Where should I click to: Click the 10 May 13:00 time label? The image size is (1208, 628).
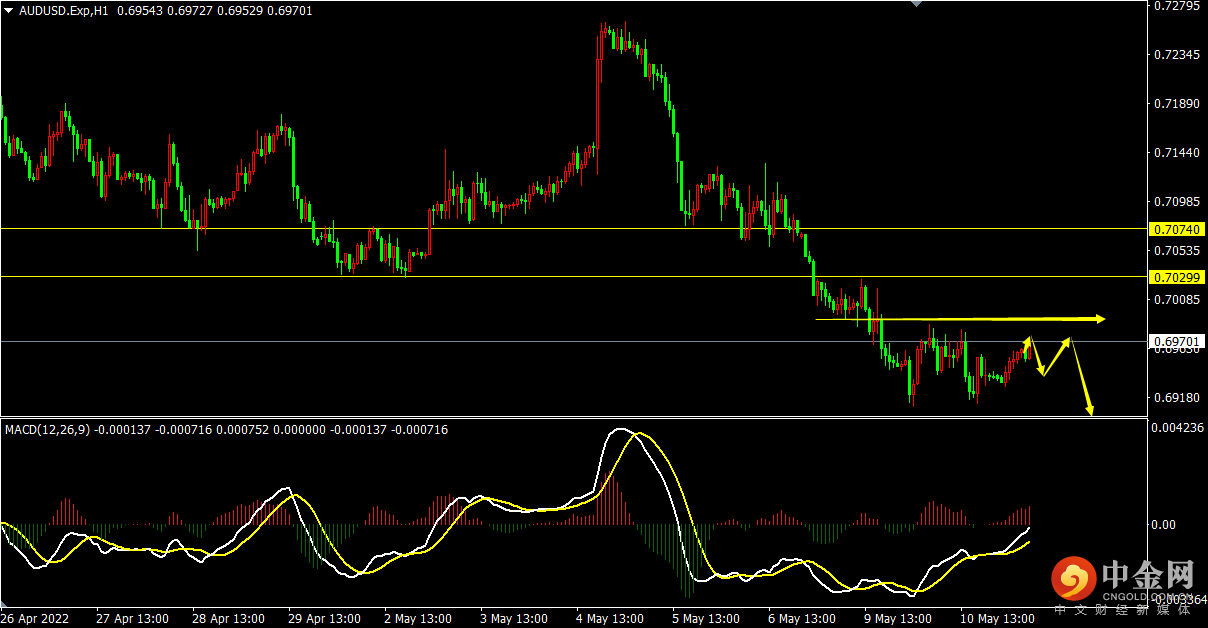[x=997, y=618]
